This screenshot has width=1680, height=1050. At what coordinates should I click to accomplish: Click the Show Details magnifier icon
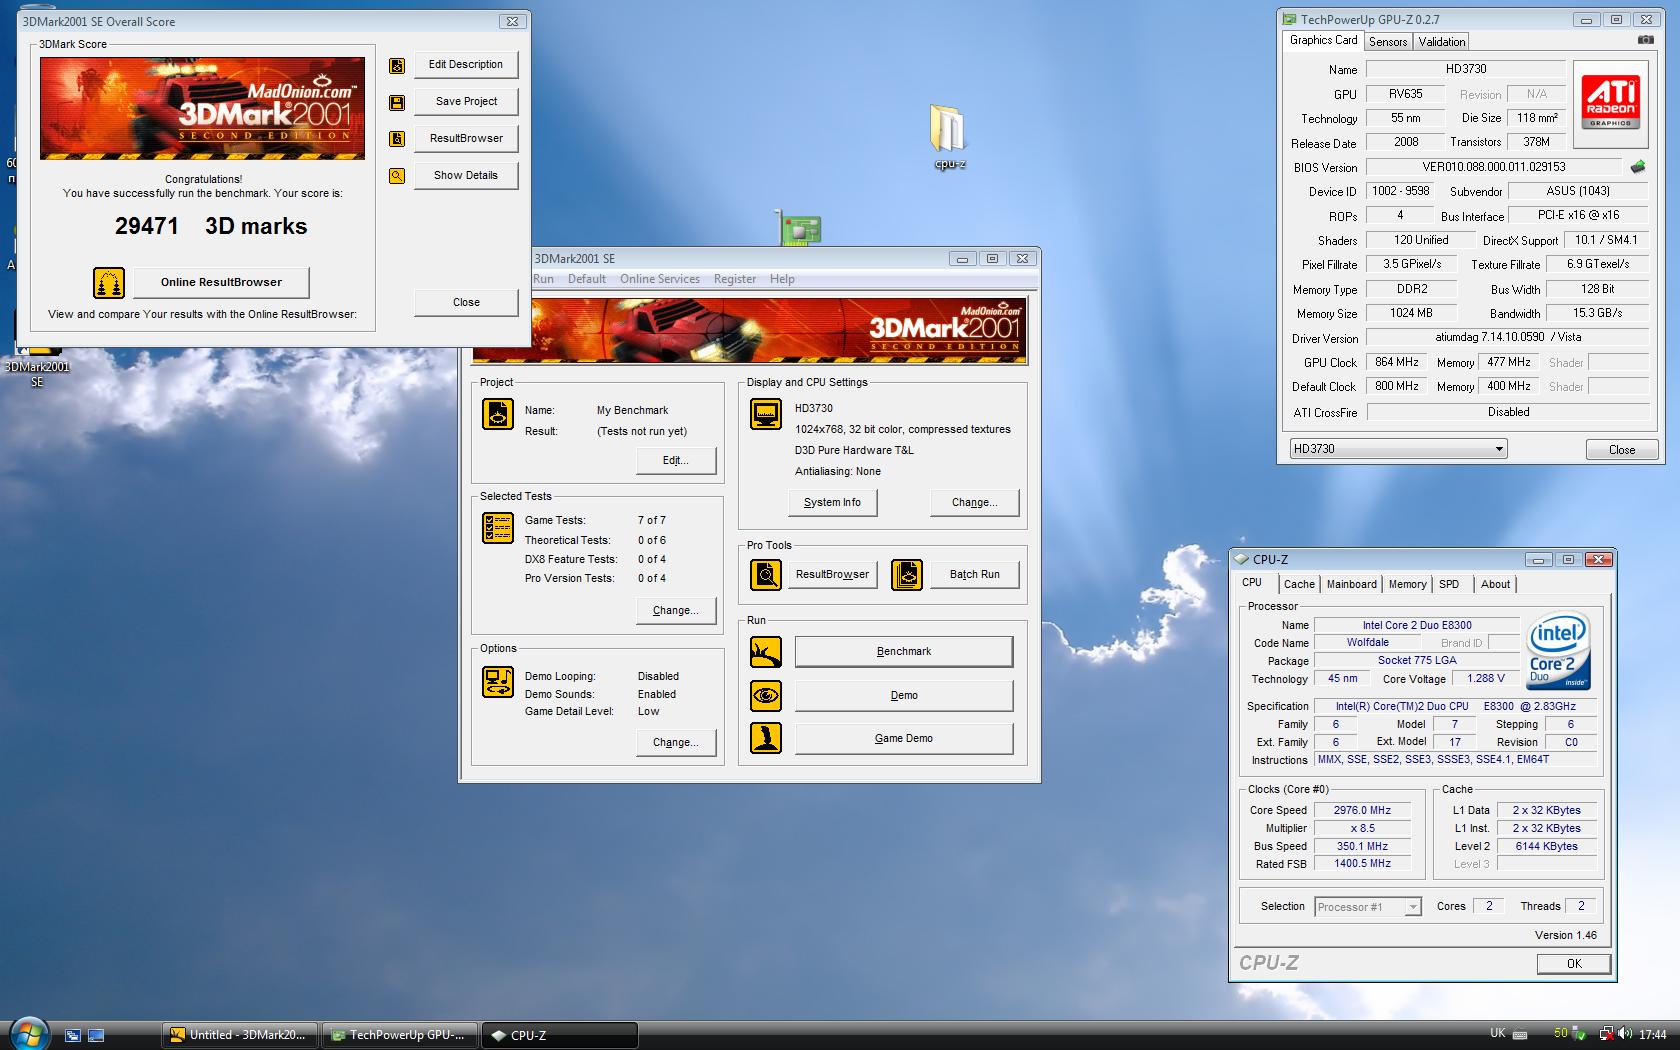click(397, 176)
